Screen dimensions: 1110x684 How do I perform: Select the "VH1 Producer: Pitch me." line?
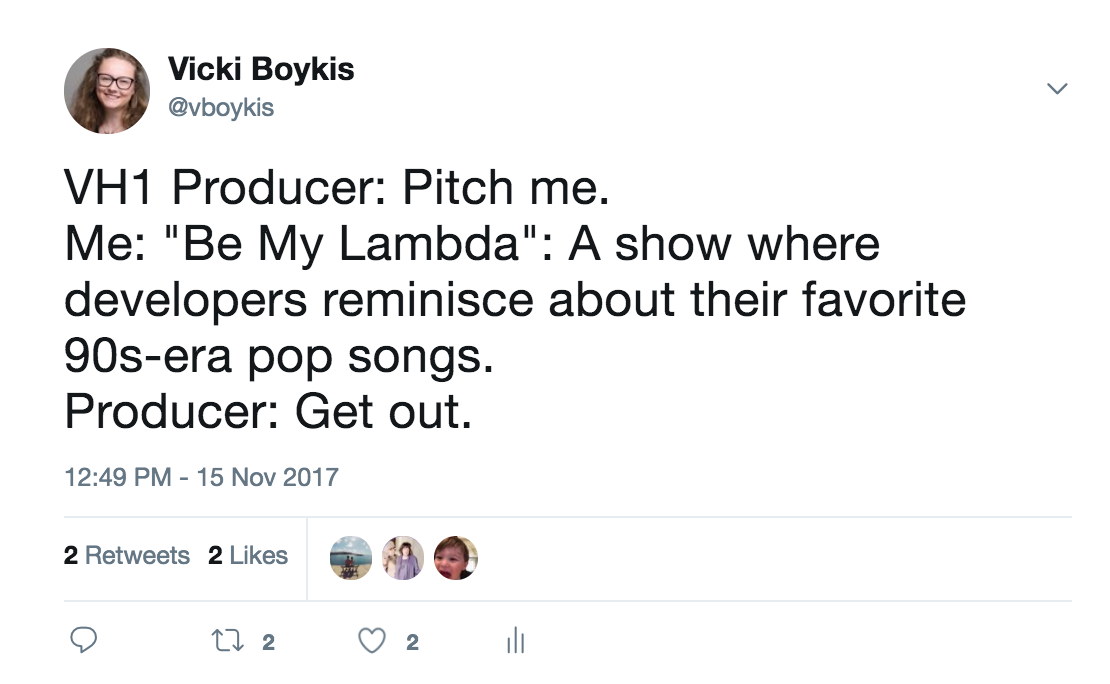click(x=337, y=188)
